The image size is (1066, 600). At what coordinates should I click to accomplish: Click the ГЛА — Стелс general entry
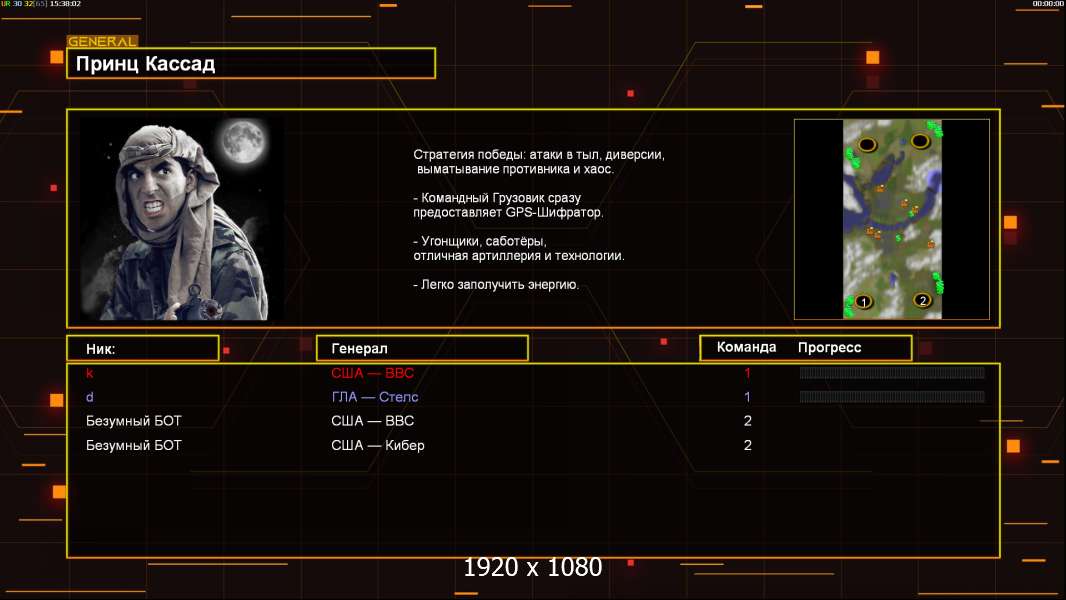tap(375, 397)
